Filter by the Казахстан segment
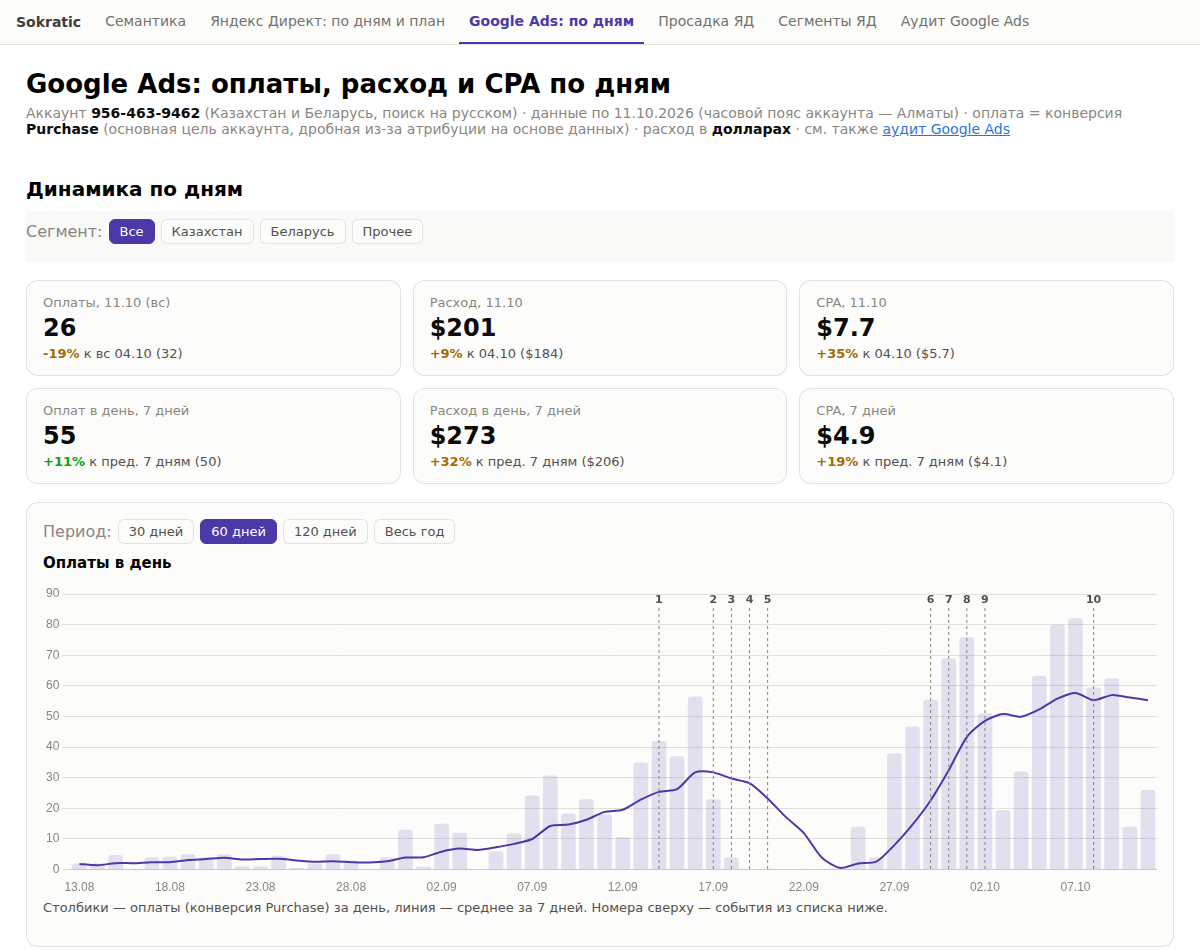 [x=207, y=231]
